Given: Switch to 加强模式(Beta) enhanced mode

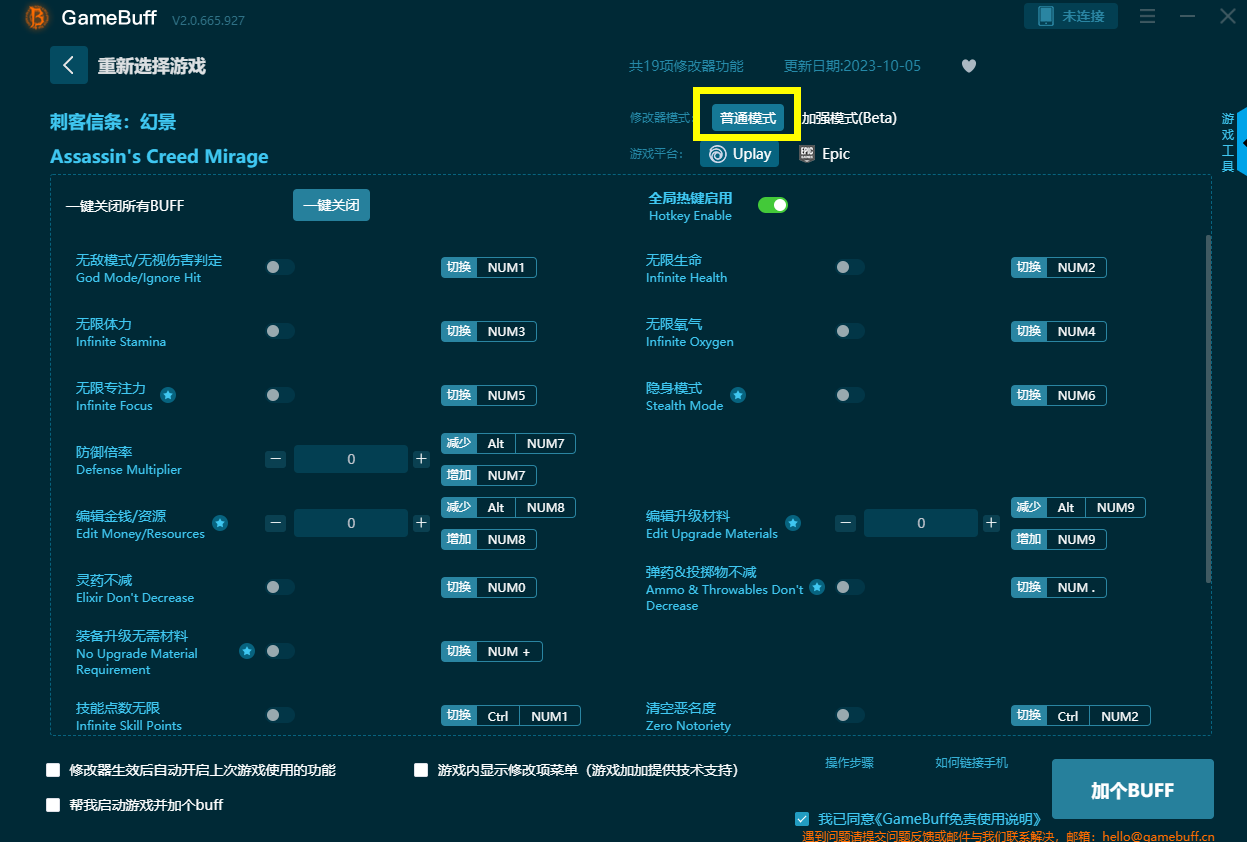Looking at the screenshot, I should [849, 118].
